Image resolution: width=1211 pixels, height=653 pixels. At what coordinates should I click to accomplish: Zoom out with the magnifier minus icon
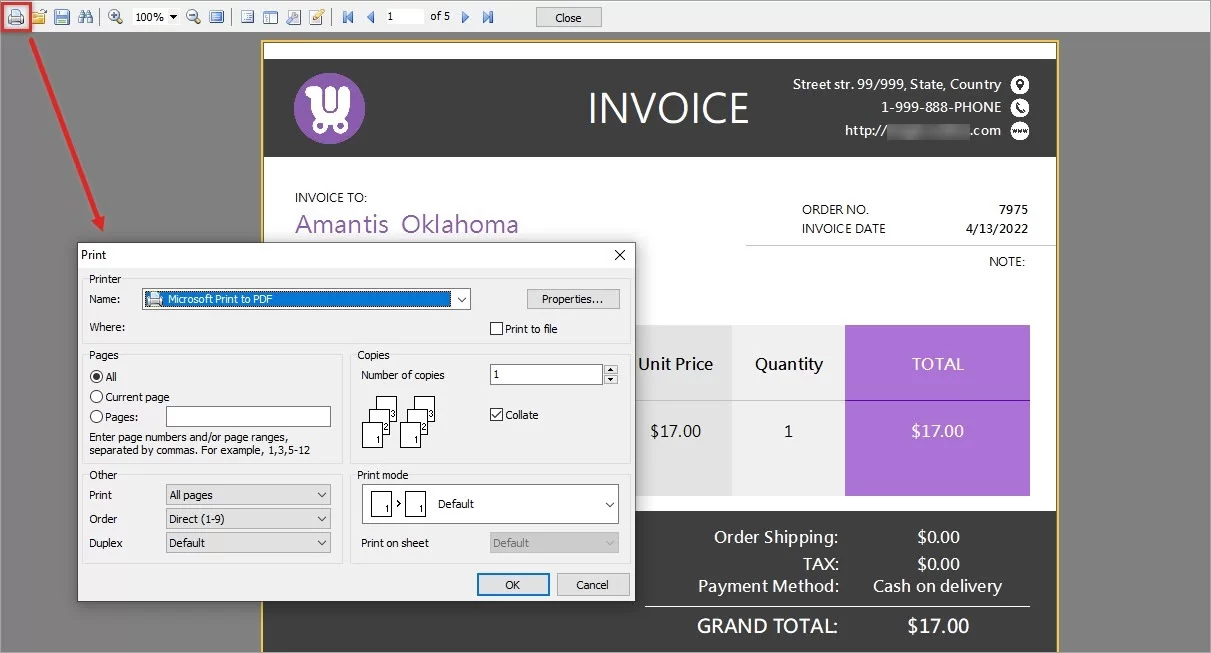193,16
